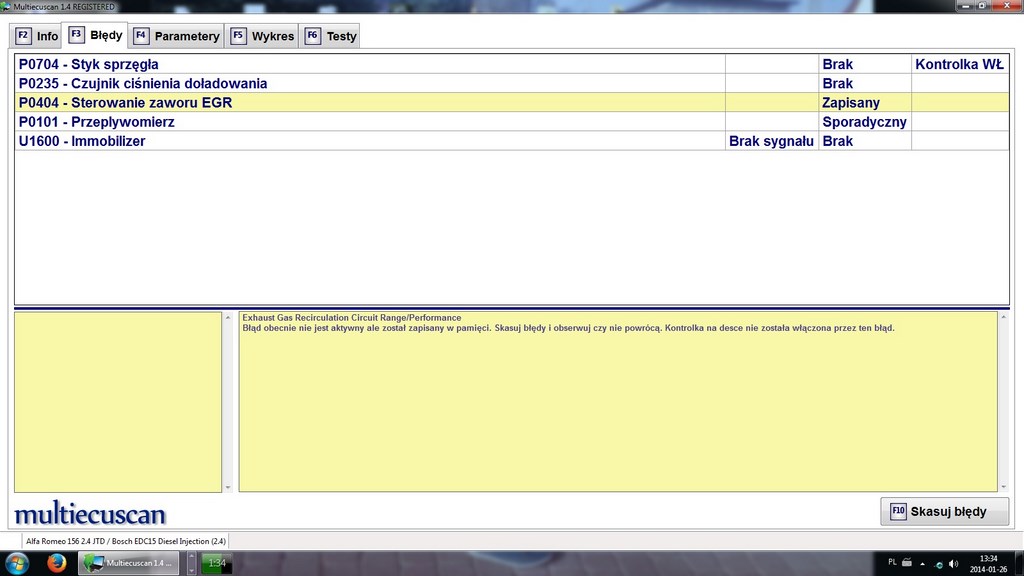Click the F5 key icon
This screenshot has height=576, width=1024.
(238, 36)
